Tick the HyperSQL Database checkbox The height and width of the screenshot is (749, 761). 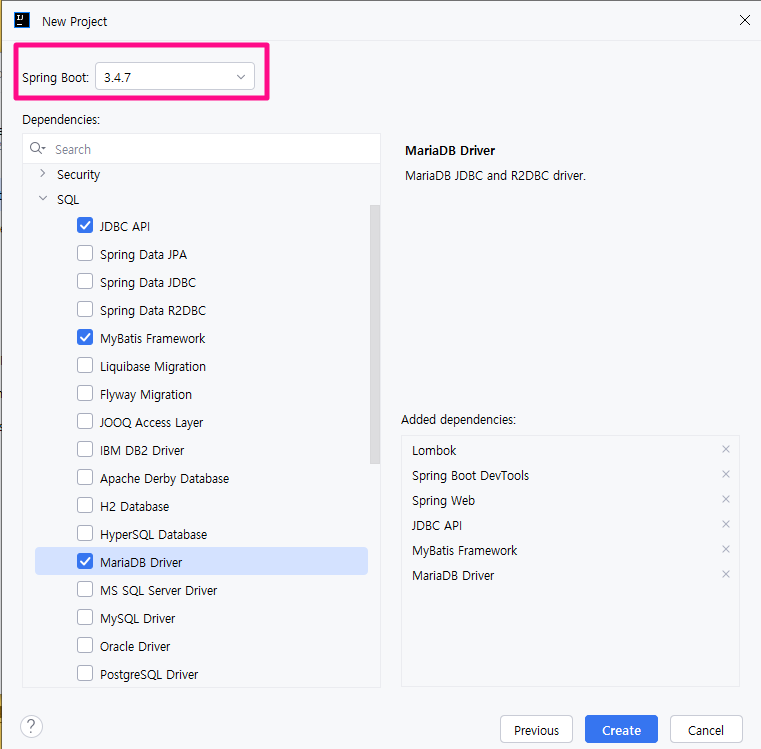click(x=85, y=533)
